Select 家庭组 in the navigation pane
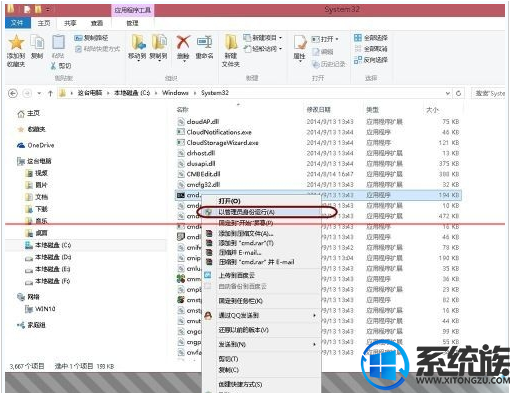Screen dimensions: 510x393 point(31,325)
